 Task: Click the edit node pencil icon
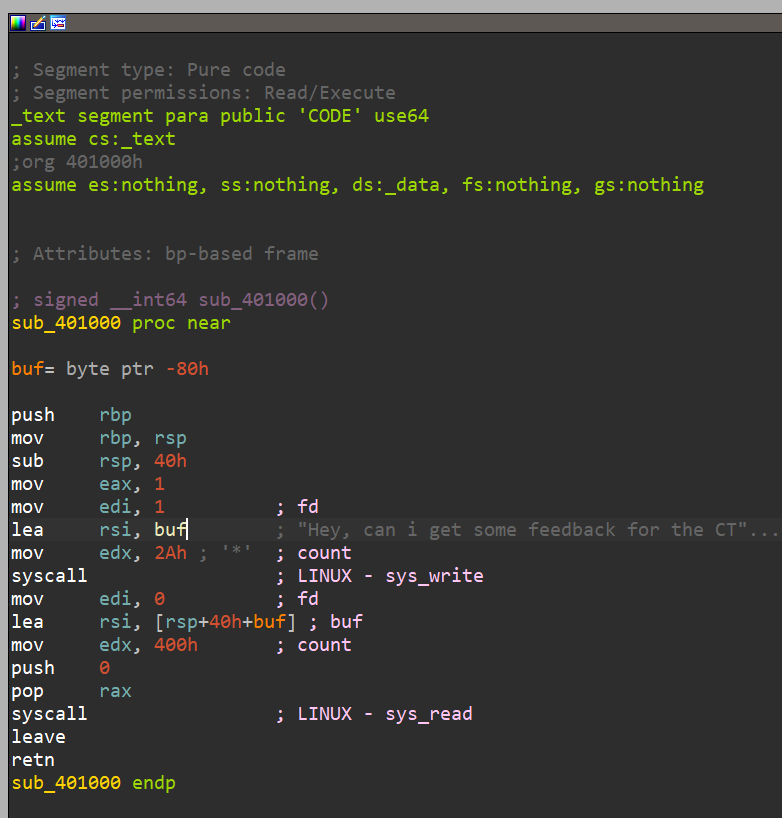click(37, 22)
